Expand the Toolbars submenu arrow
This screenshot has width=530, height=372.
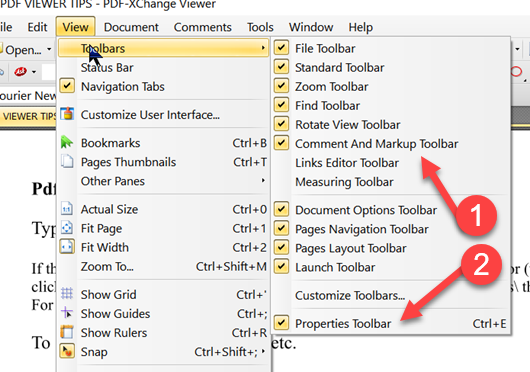263,48
